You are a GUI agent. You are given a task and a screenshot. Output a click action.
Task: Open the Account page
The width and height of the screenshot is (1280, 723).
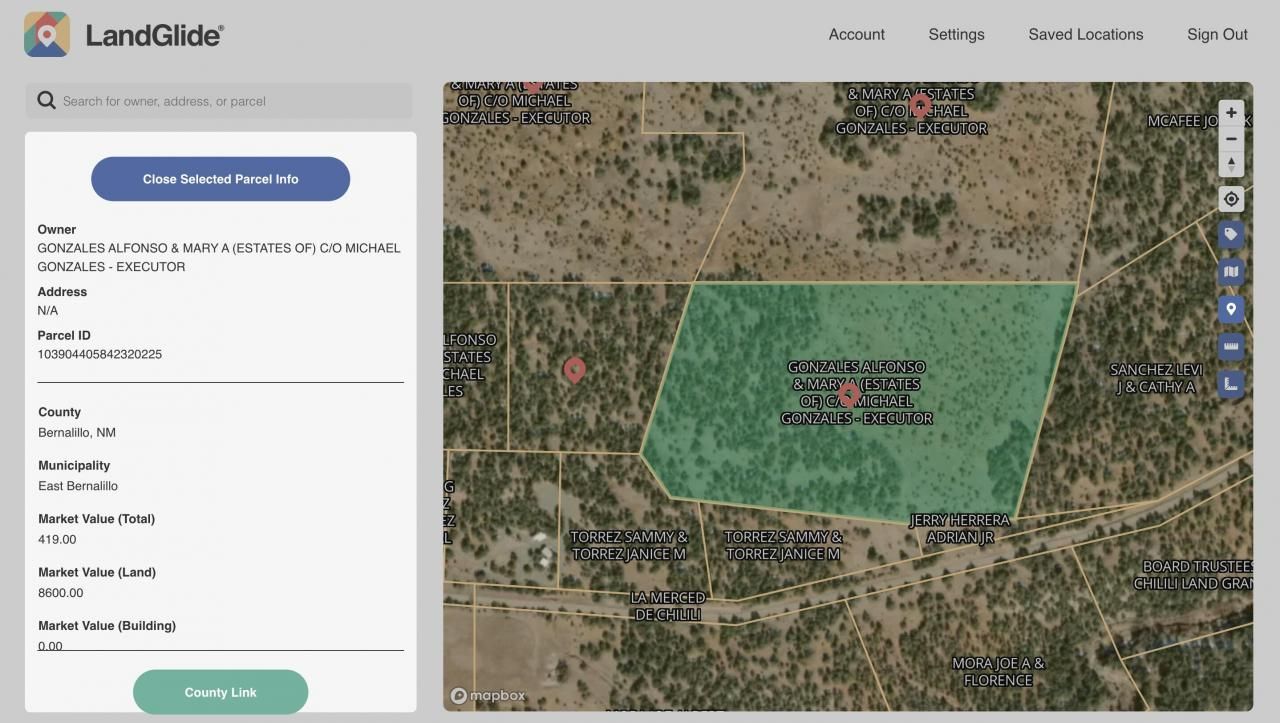pyautogui.click(x=856, y=34)
